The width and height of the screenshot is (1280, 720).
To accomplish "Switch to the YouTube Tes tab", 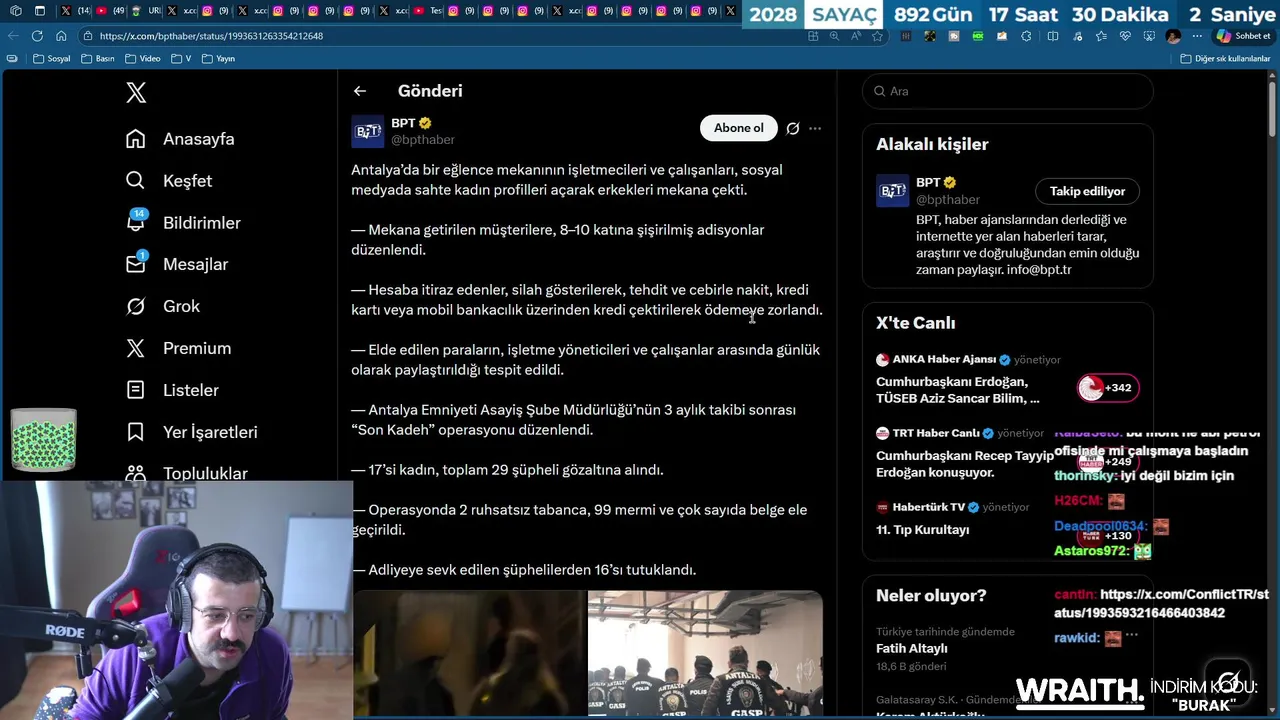I will point(428,11).
